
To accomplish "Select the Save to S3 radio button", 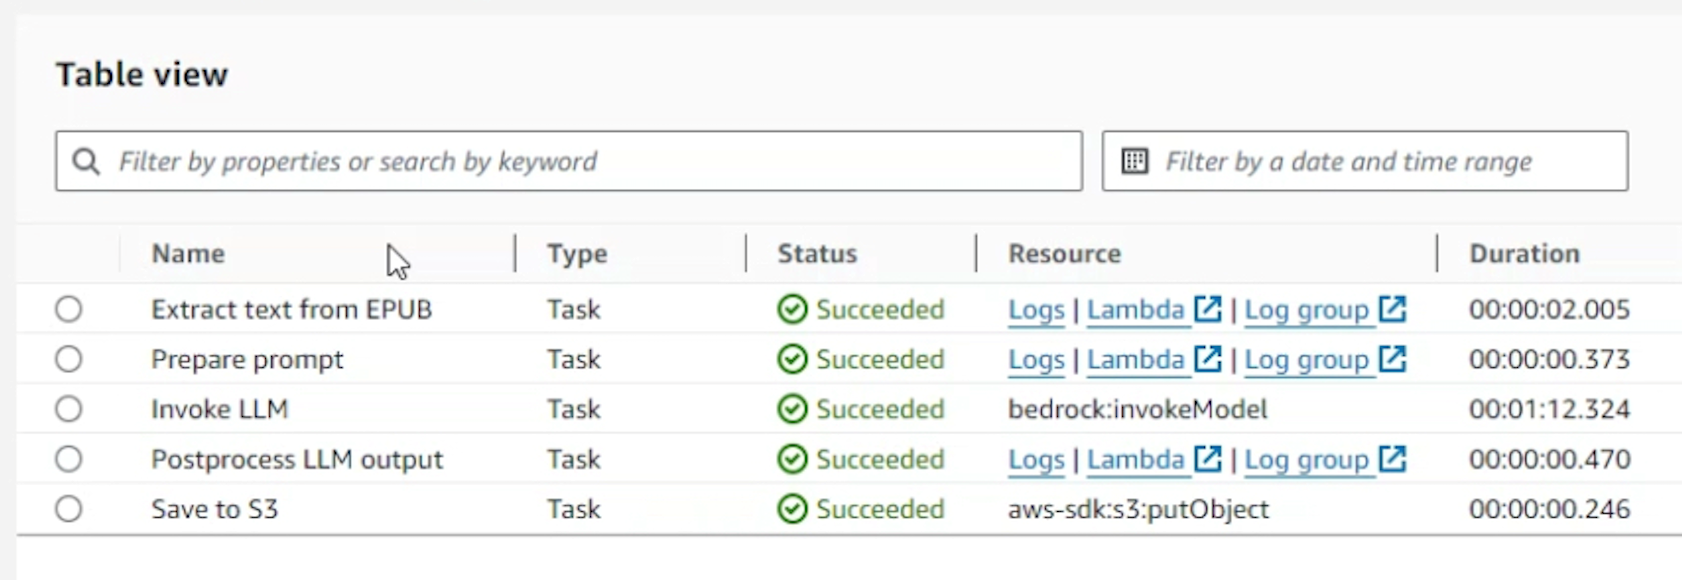I will click(69, 509).
